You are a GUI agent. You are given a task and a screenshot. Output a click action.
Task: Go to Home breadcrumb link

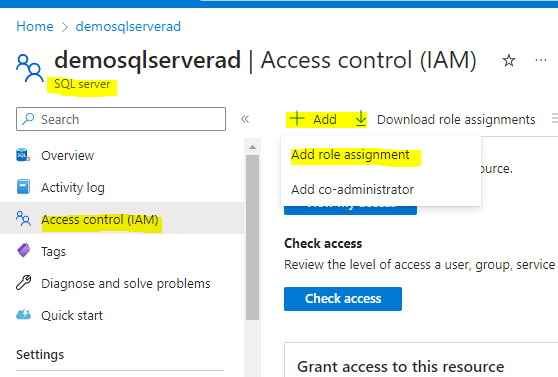(35, 26)
